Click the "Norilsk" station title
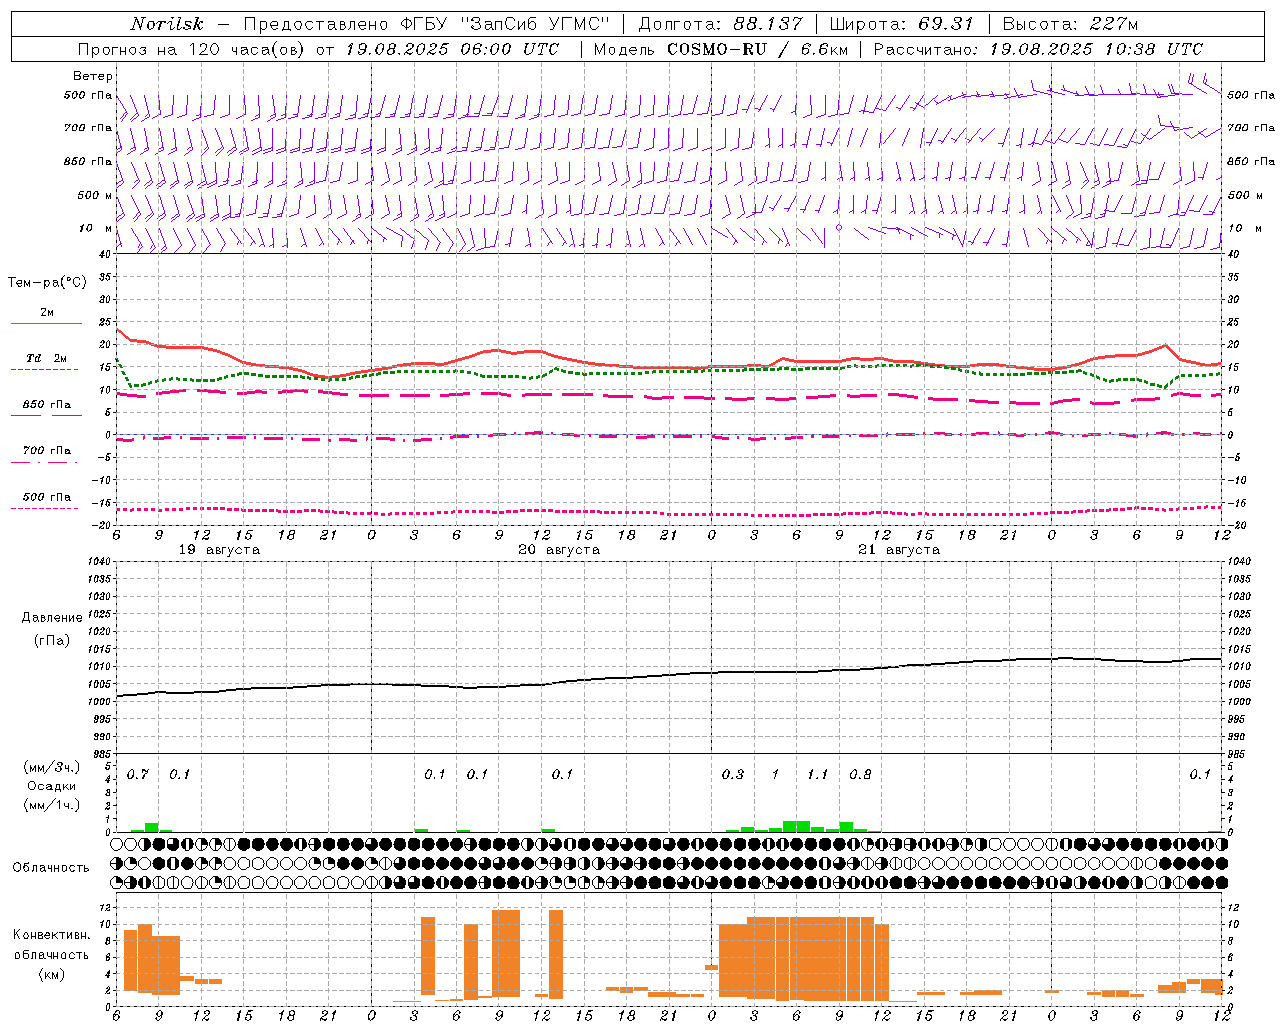Viewport: 1280px width, 1024px height. (167, 24)
